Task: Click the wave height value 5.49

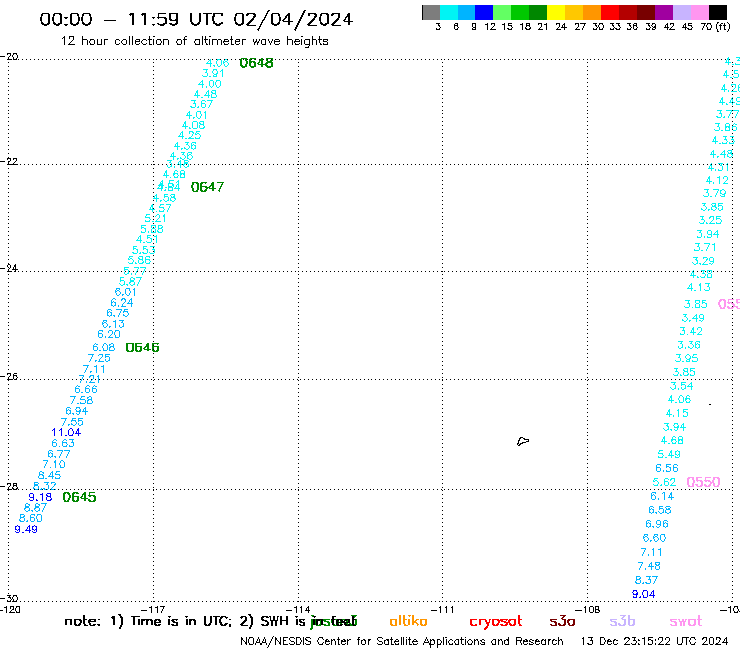Action: click(x=669, y=454)
